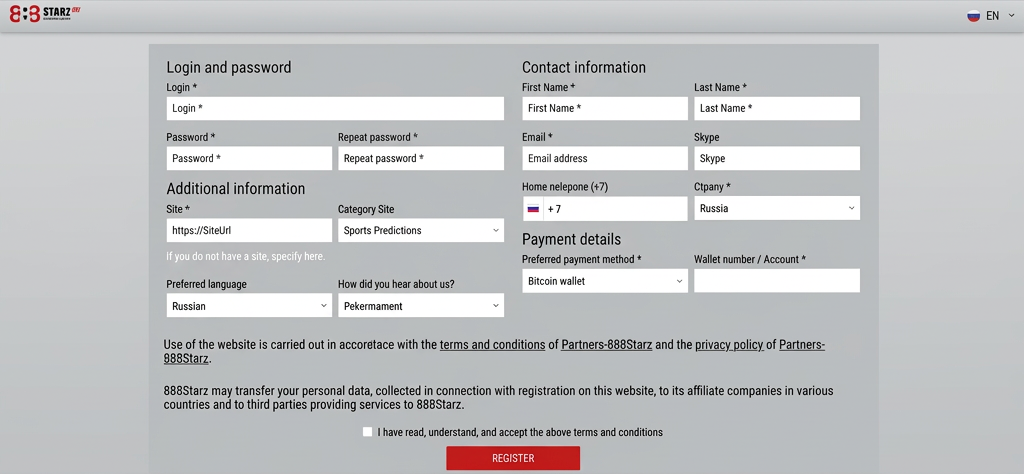Open How did you hear about us dropdown

point(421,306)
